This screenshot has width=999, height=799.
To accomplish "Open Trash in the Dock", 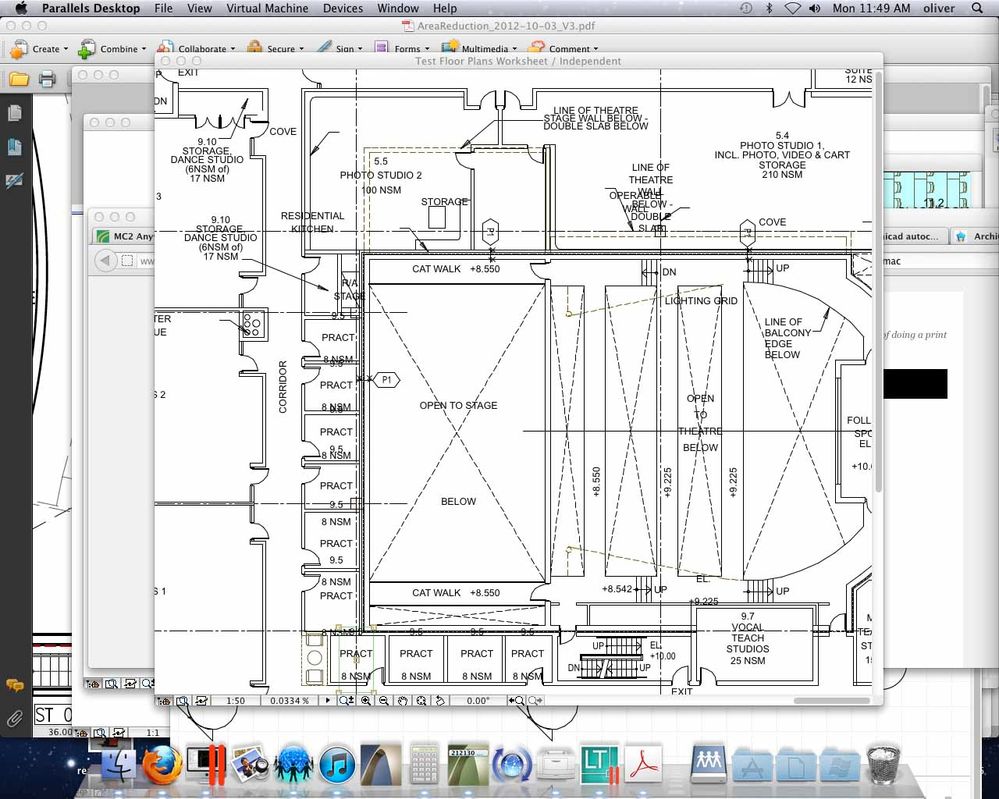I will click(x=884, y=765).
